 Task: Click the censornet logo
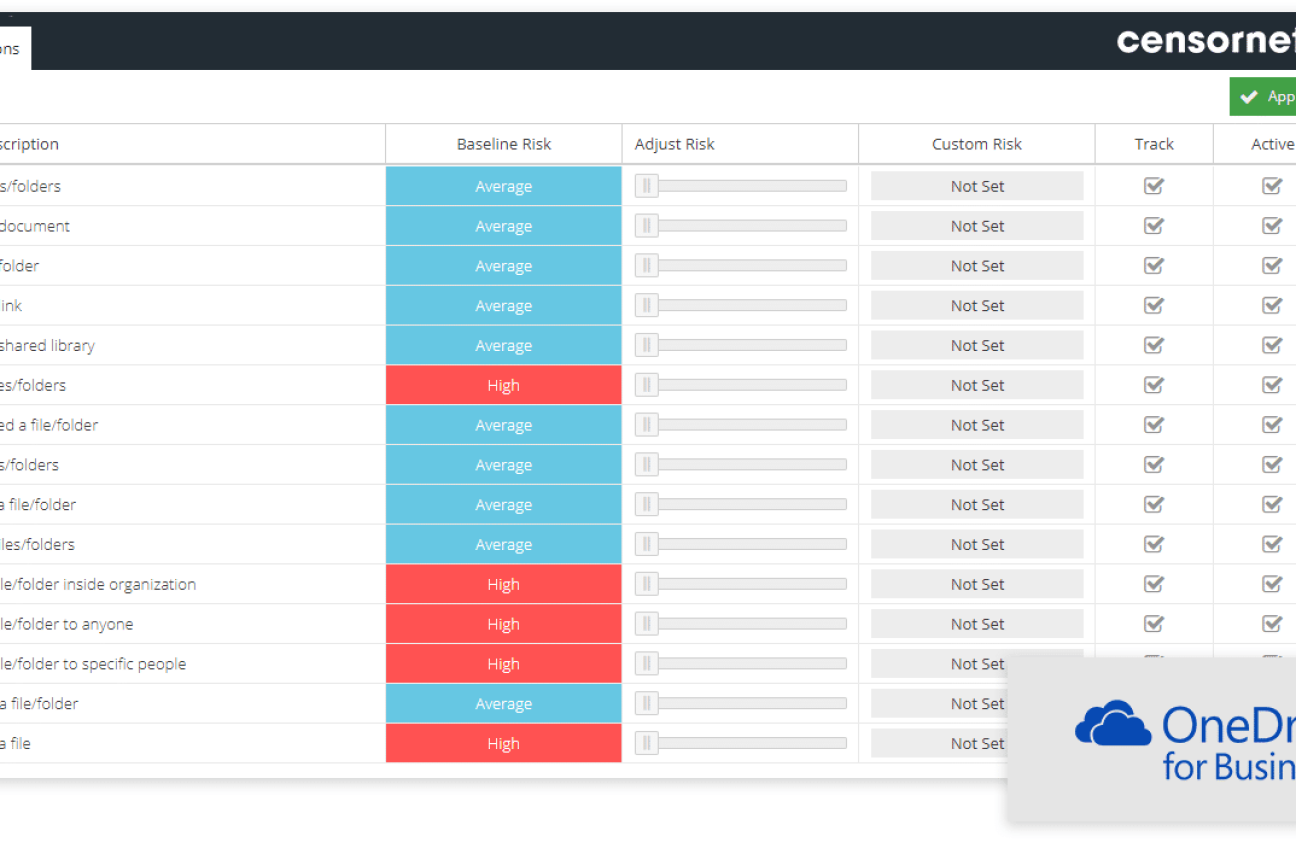[x=1206, y=40]
